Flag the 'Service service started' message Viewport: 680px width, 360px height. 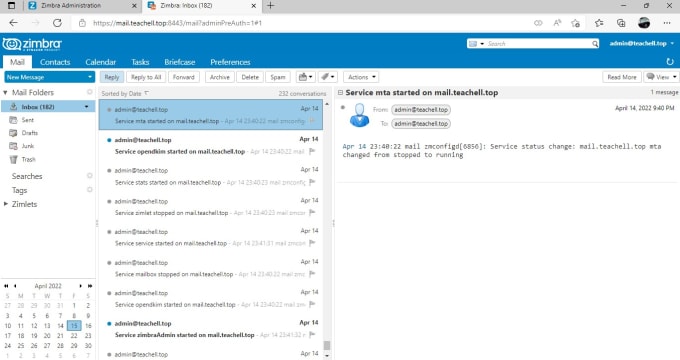coord(312,243)
